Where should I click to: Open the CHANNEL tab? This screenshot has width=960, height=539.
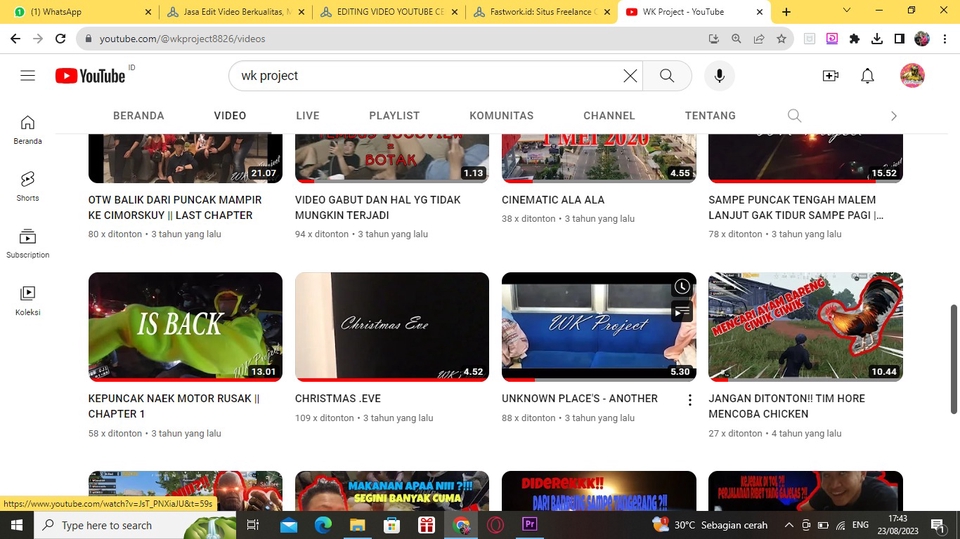[x=609, y=115]
